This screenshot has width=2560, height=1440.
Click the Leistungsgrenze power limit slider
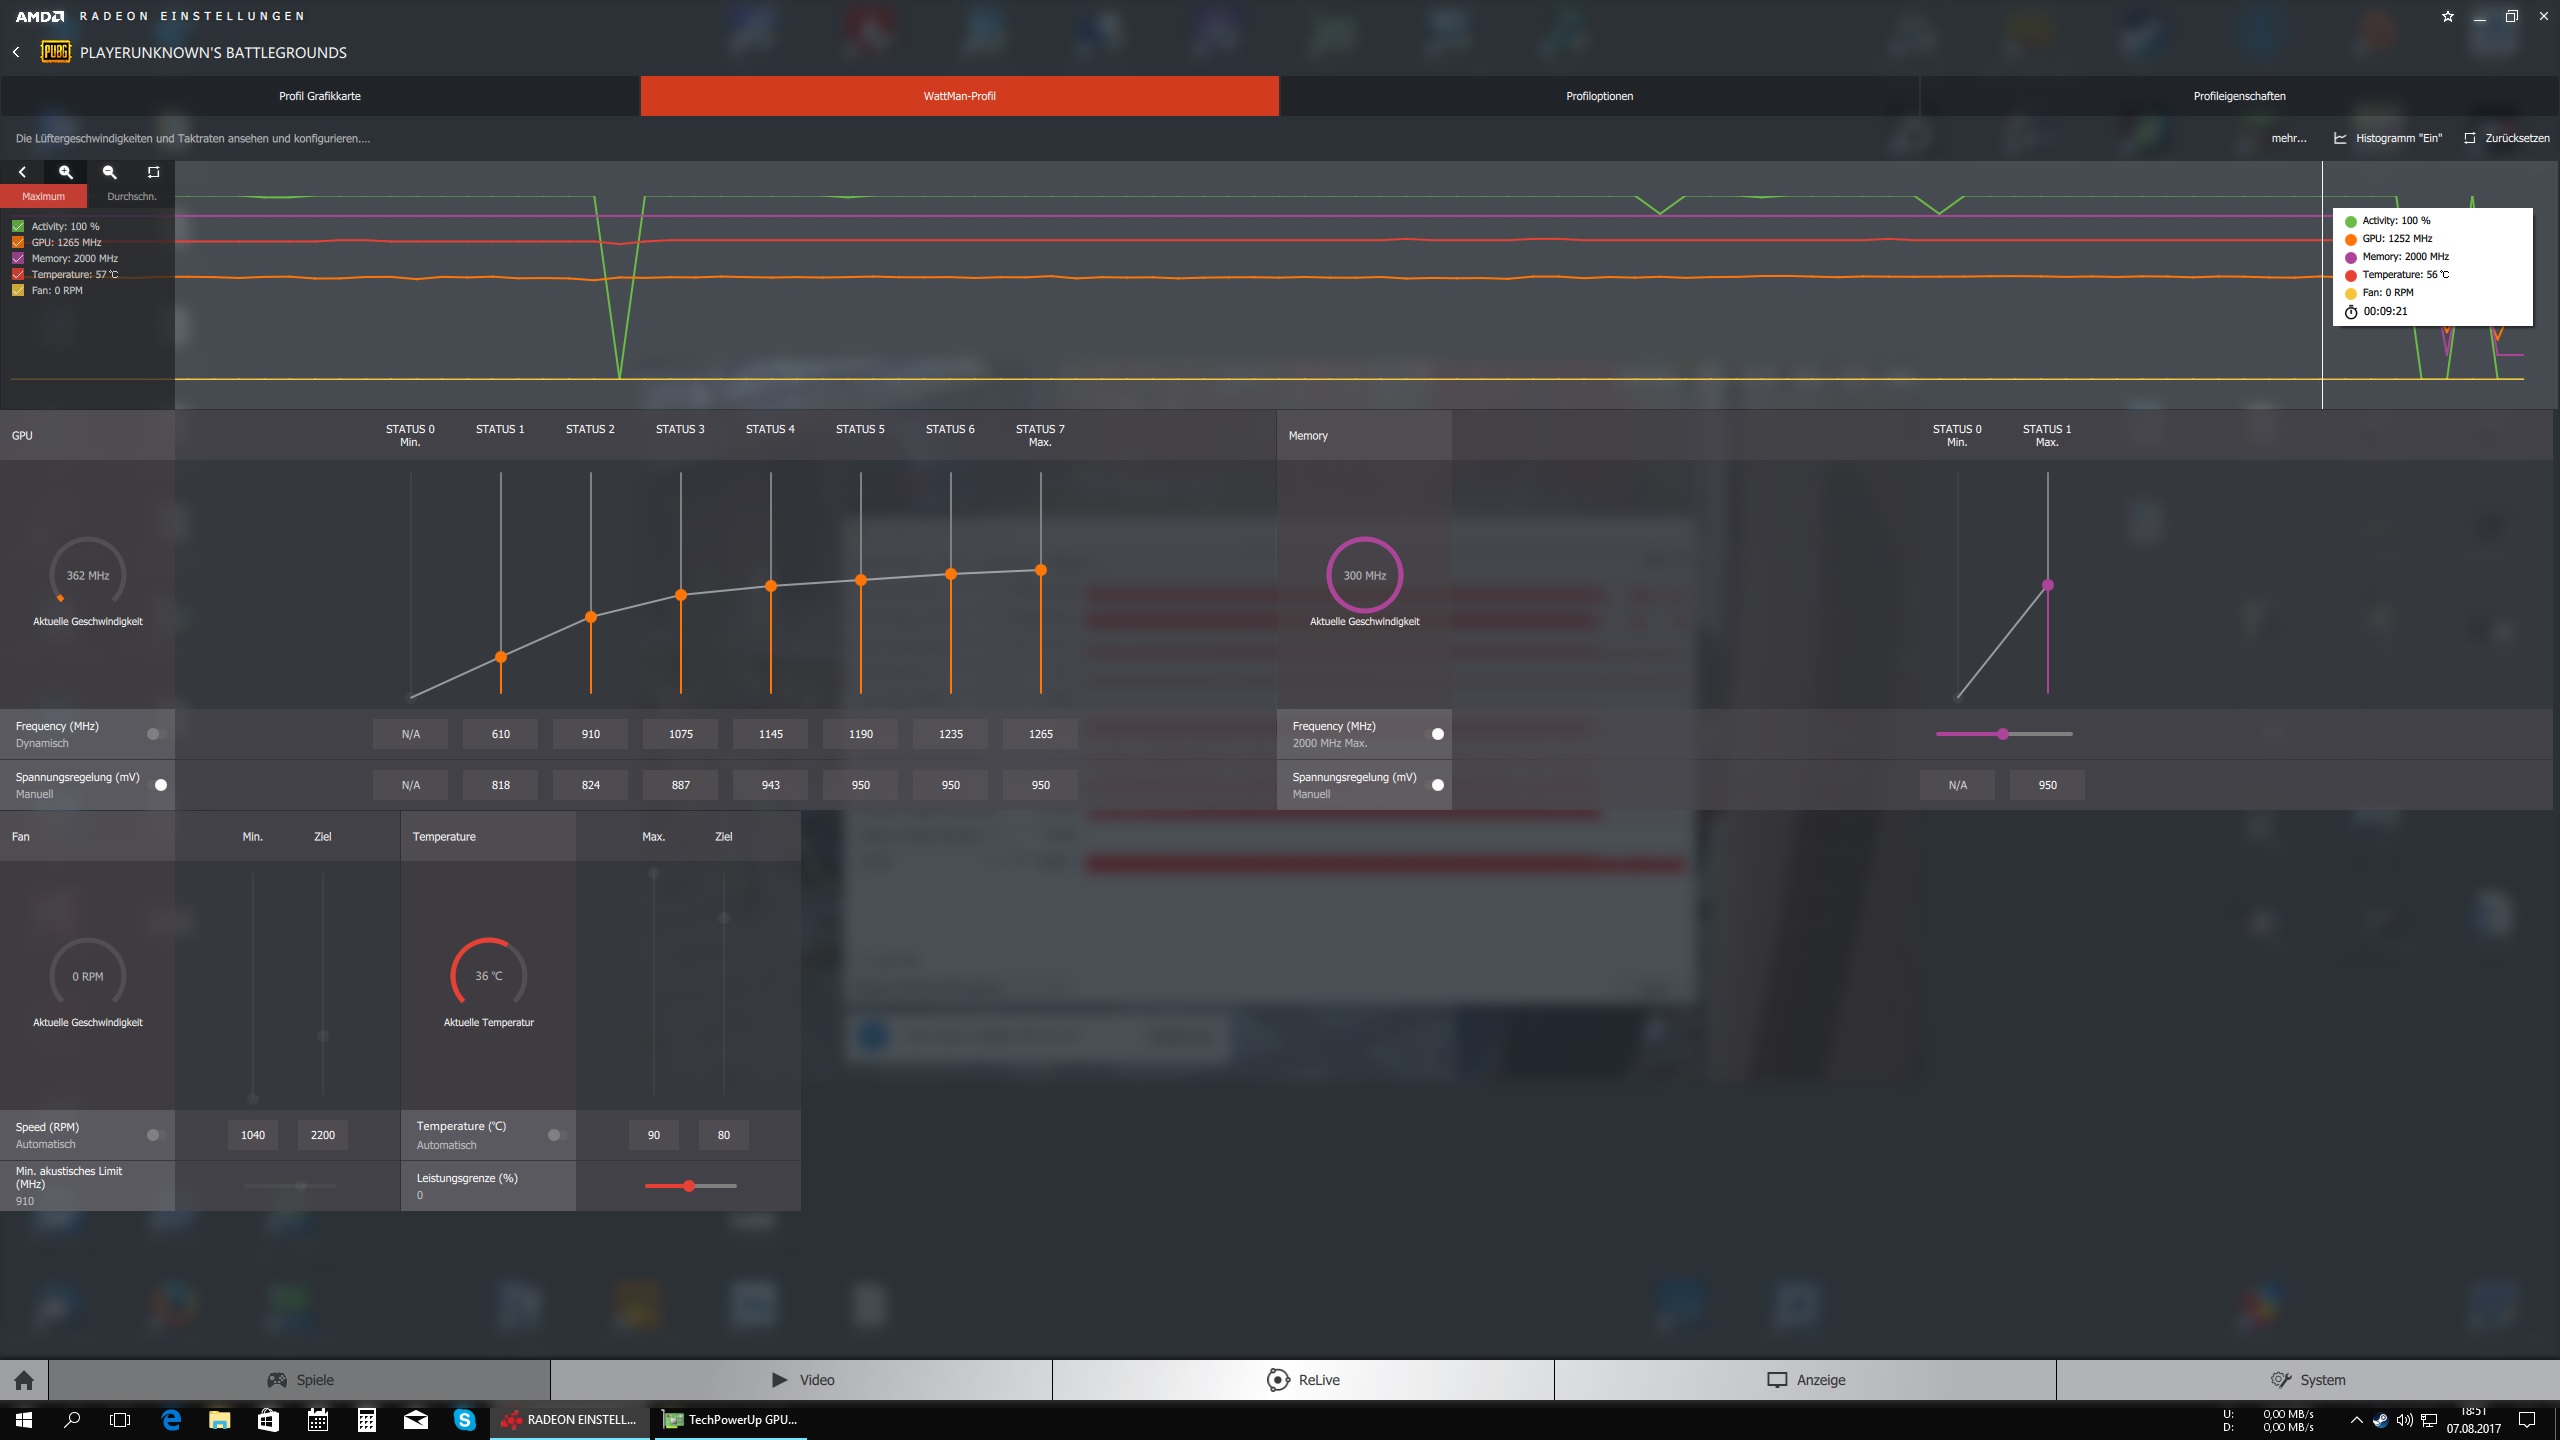point(689,1186)
